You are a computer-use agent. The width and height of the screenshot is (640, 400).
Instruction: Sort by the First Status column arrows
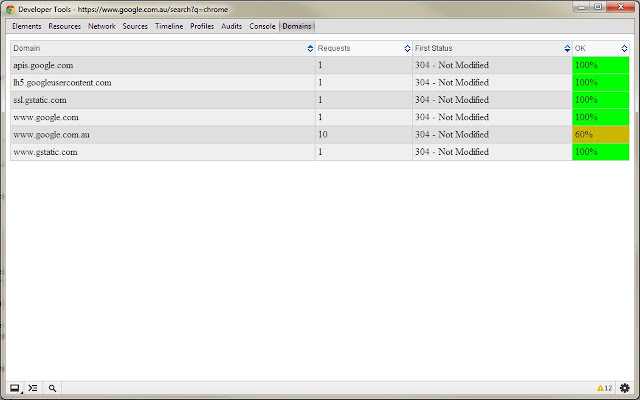coord(567,49)
